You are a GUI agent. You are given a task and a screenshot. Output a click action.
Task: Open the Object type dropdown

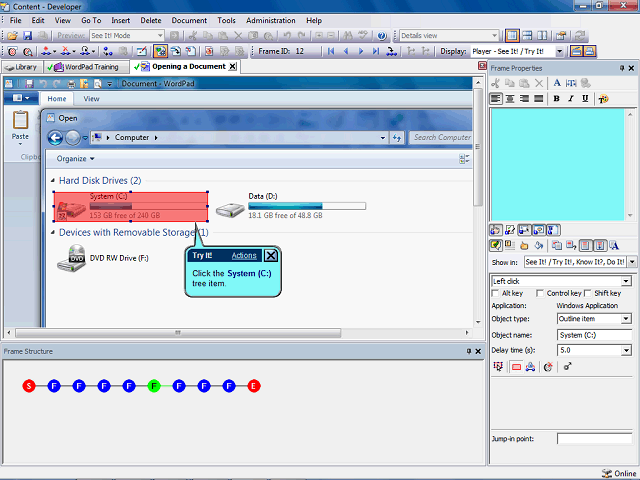click(626, 319)
